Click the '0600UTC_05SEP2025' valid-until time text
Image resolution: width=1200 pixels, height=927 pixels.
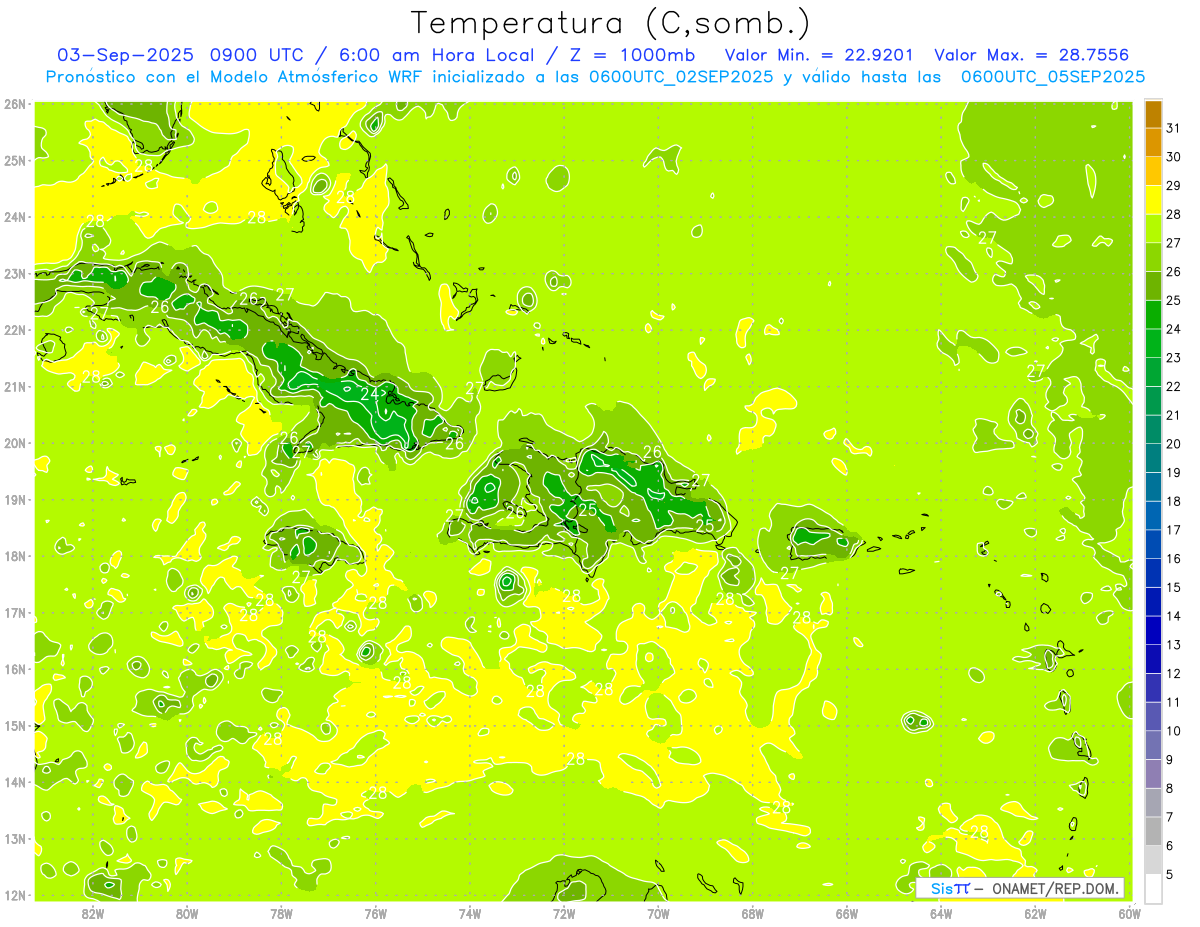pyautogui.click(x=1053, y=76)
